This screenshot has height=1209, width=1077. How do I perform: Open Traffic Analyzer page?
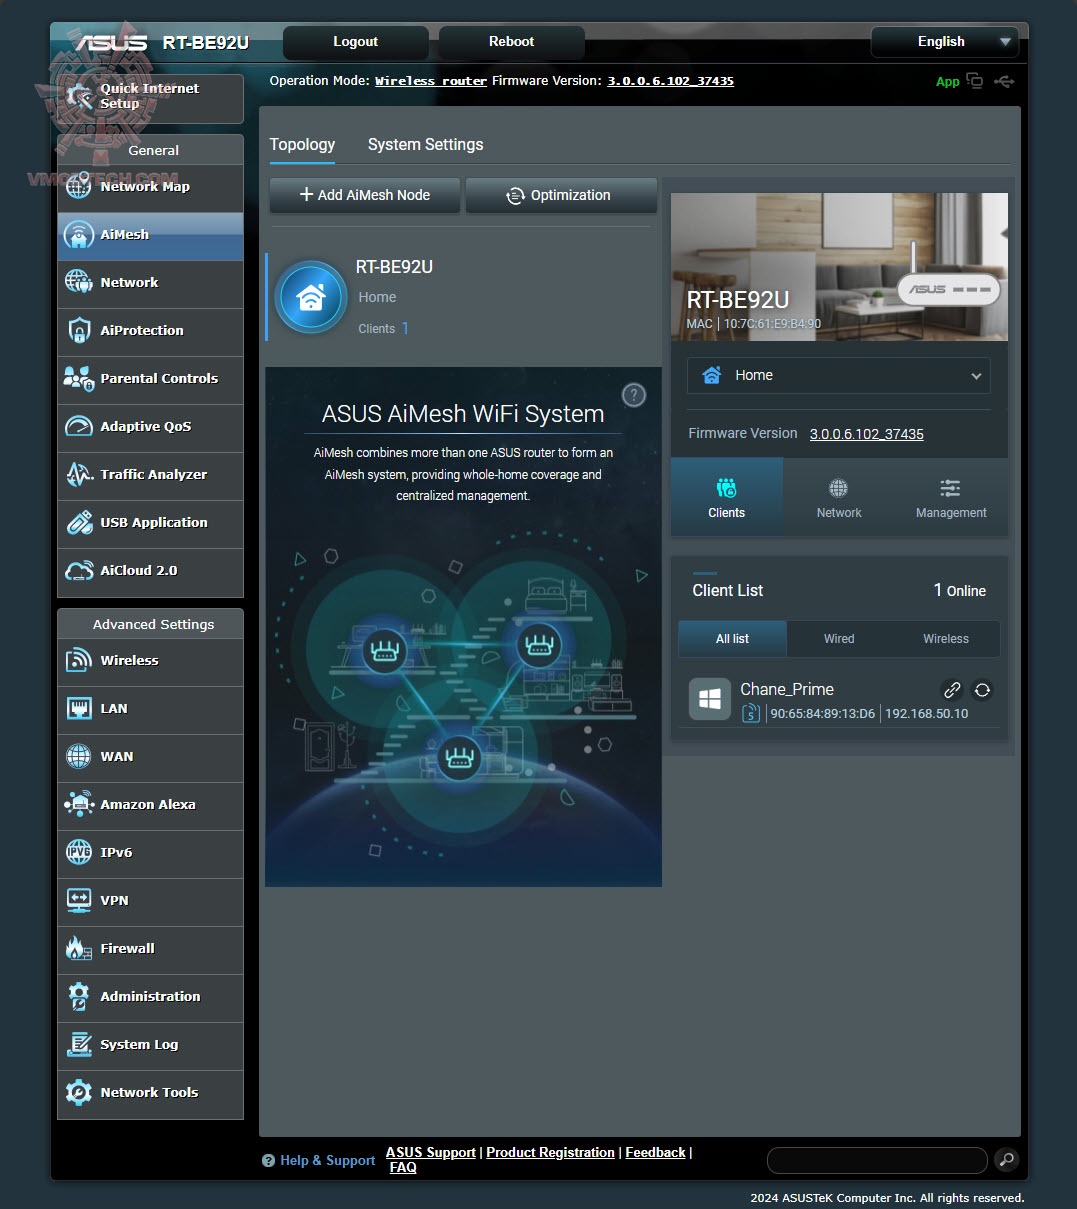tap(150, 475)
